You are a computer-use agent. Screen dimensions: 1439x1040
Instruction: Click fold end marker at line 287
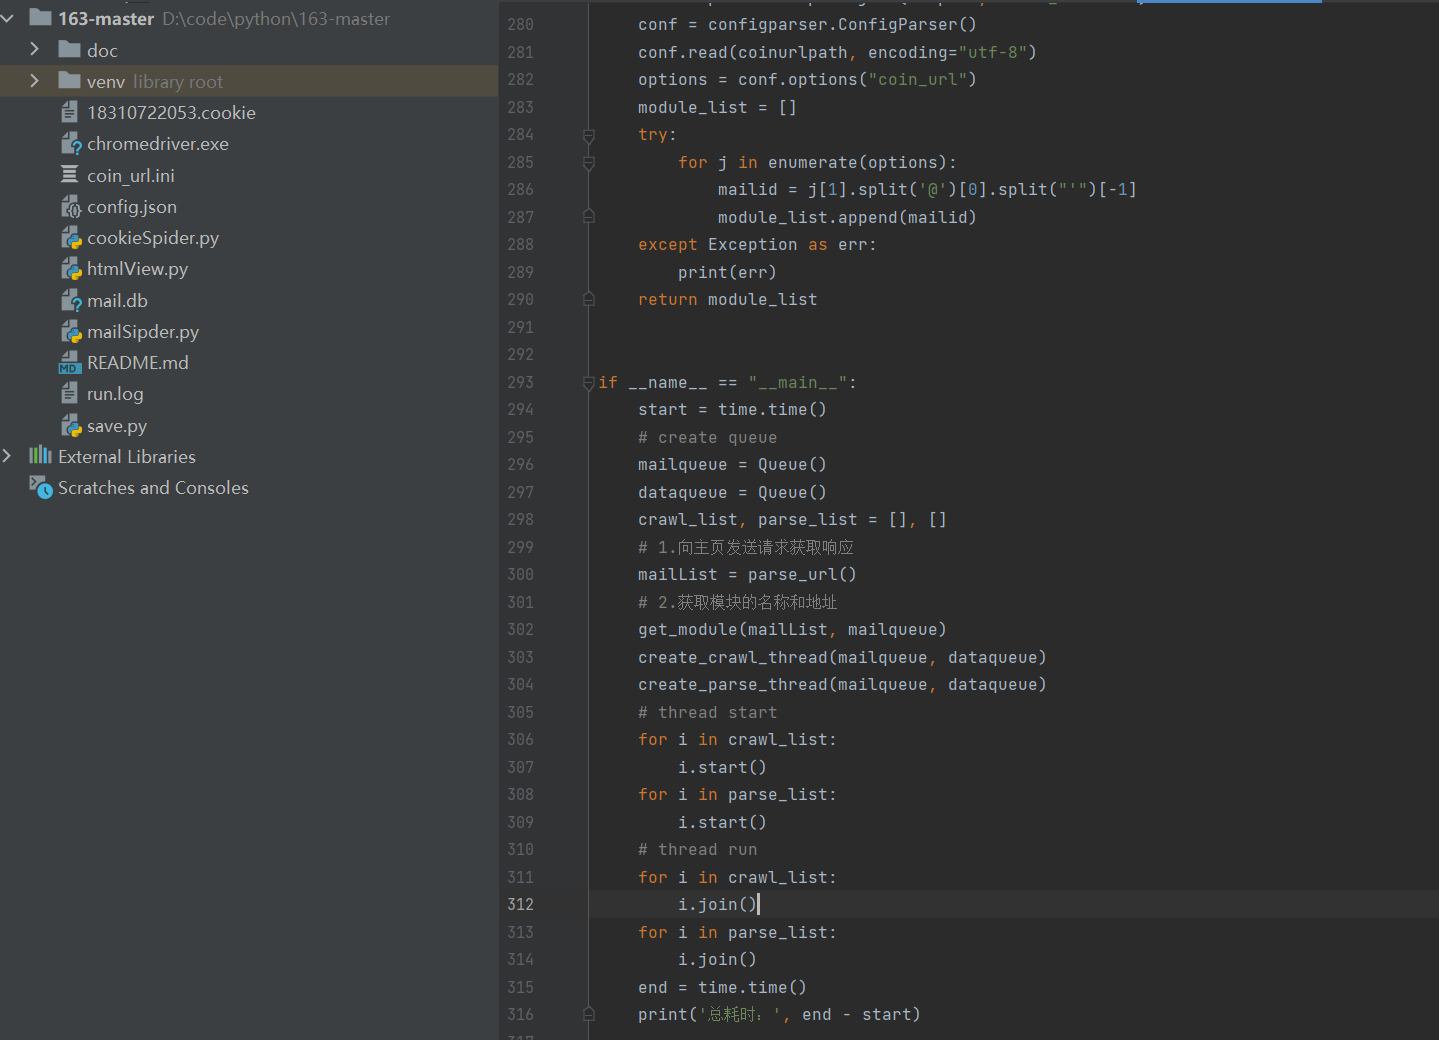pos(589,217)
